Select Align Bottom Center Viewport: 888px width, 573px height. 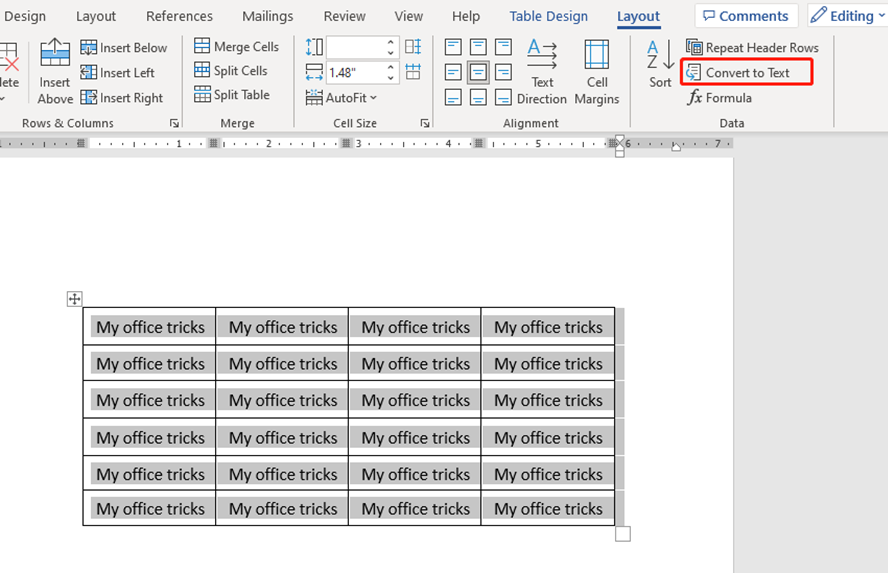(x=478, y=97)
